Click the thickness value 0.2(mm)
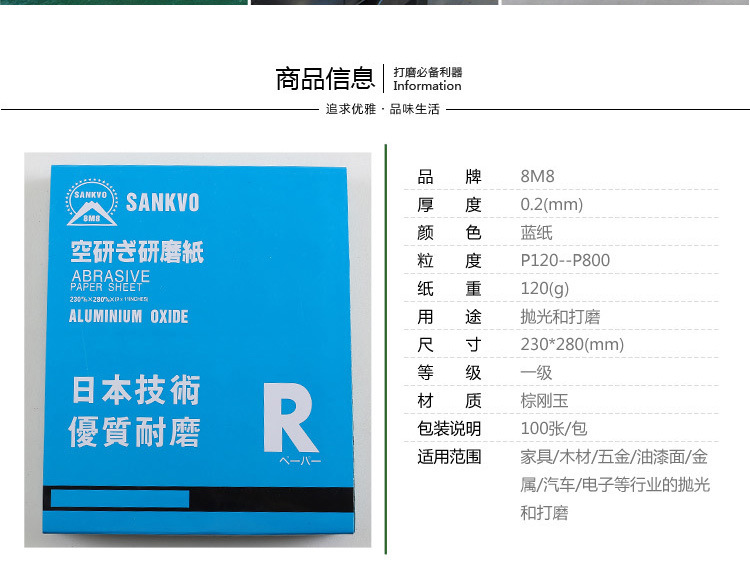The width and height of the screenshot is (750, 576). click(551, 205)
